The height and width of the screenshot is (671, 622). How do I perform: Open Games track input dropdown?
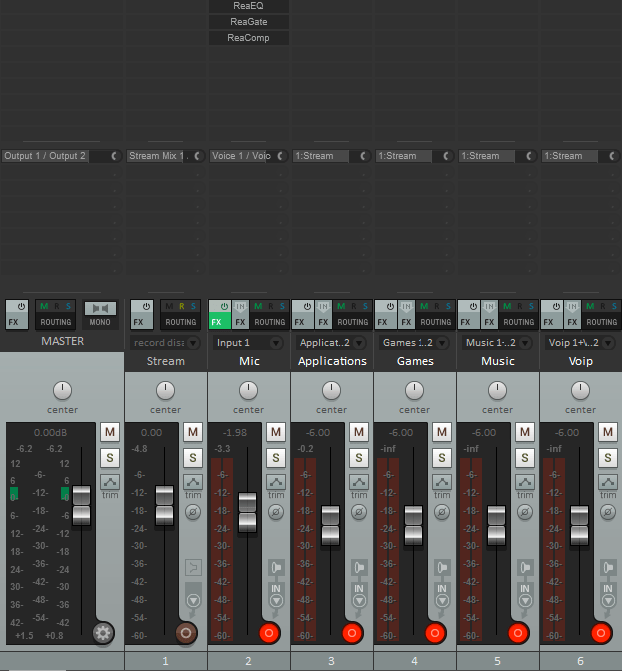(x=414, y=343)
